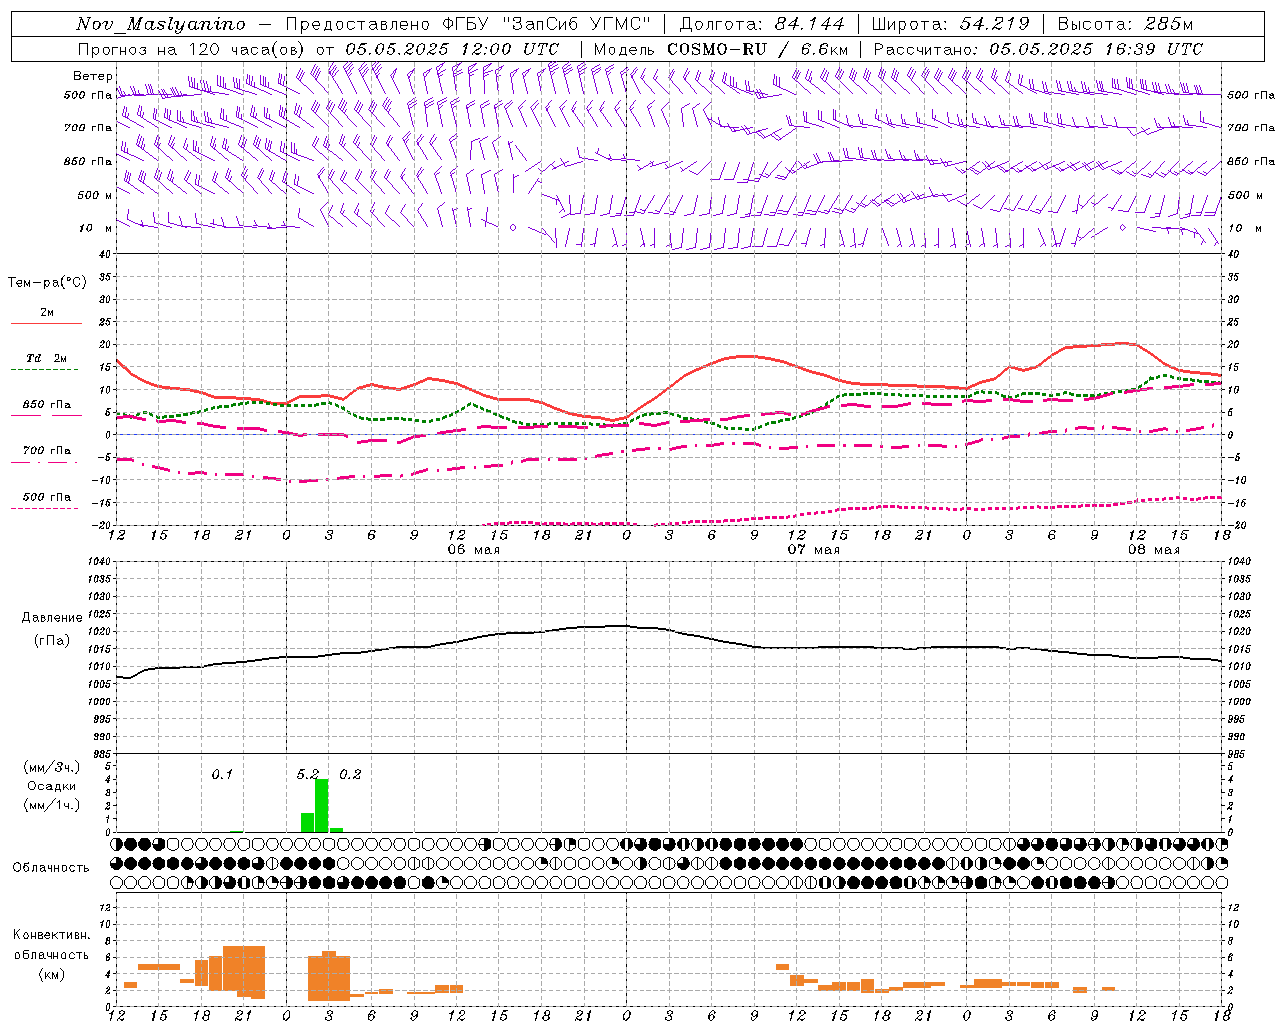Click the '(гПа)' unit under Давление
Screen dimensions: 1280x1024
pyautogui.click(x=52, y=641)
